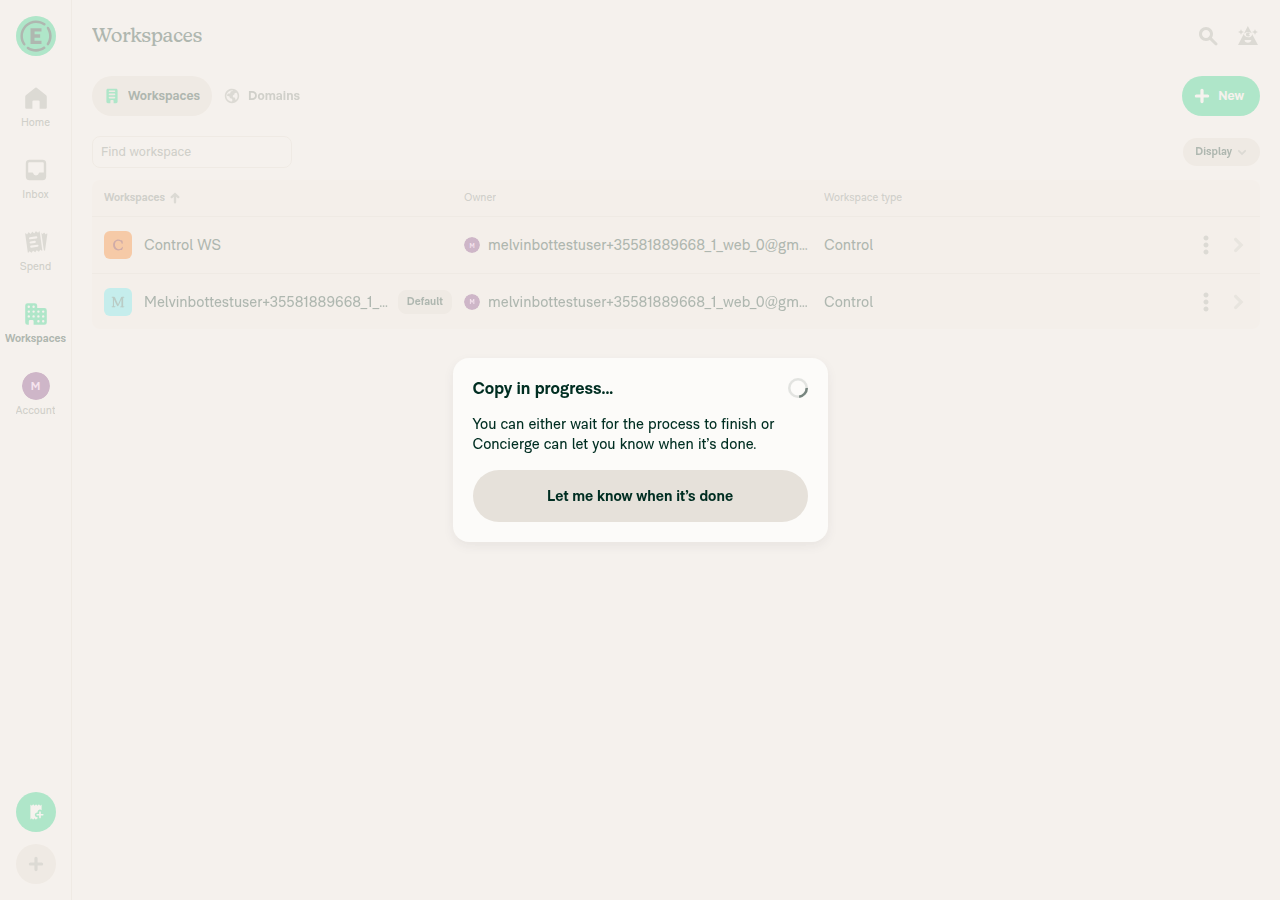Switch to Workspaces tab
This screenshot has height=900, width=1280.
[x=152, y=96]
